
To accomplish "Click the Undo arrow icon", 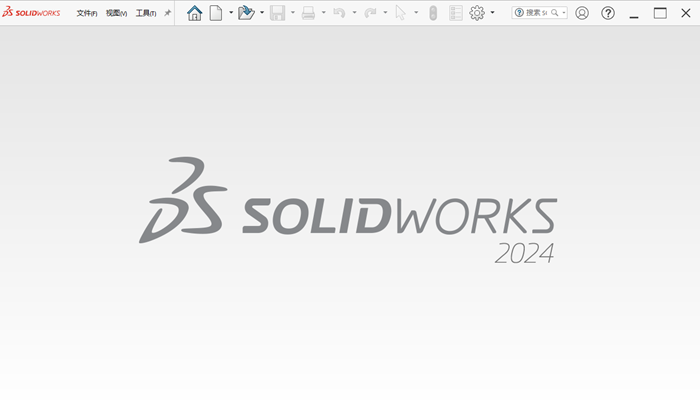I will click(x=339, y=13).
